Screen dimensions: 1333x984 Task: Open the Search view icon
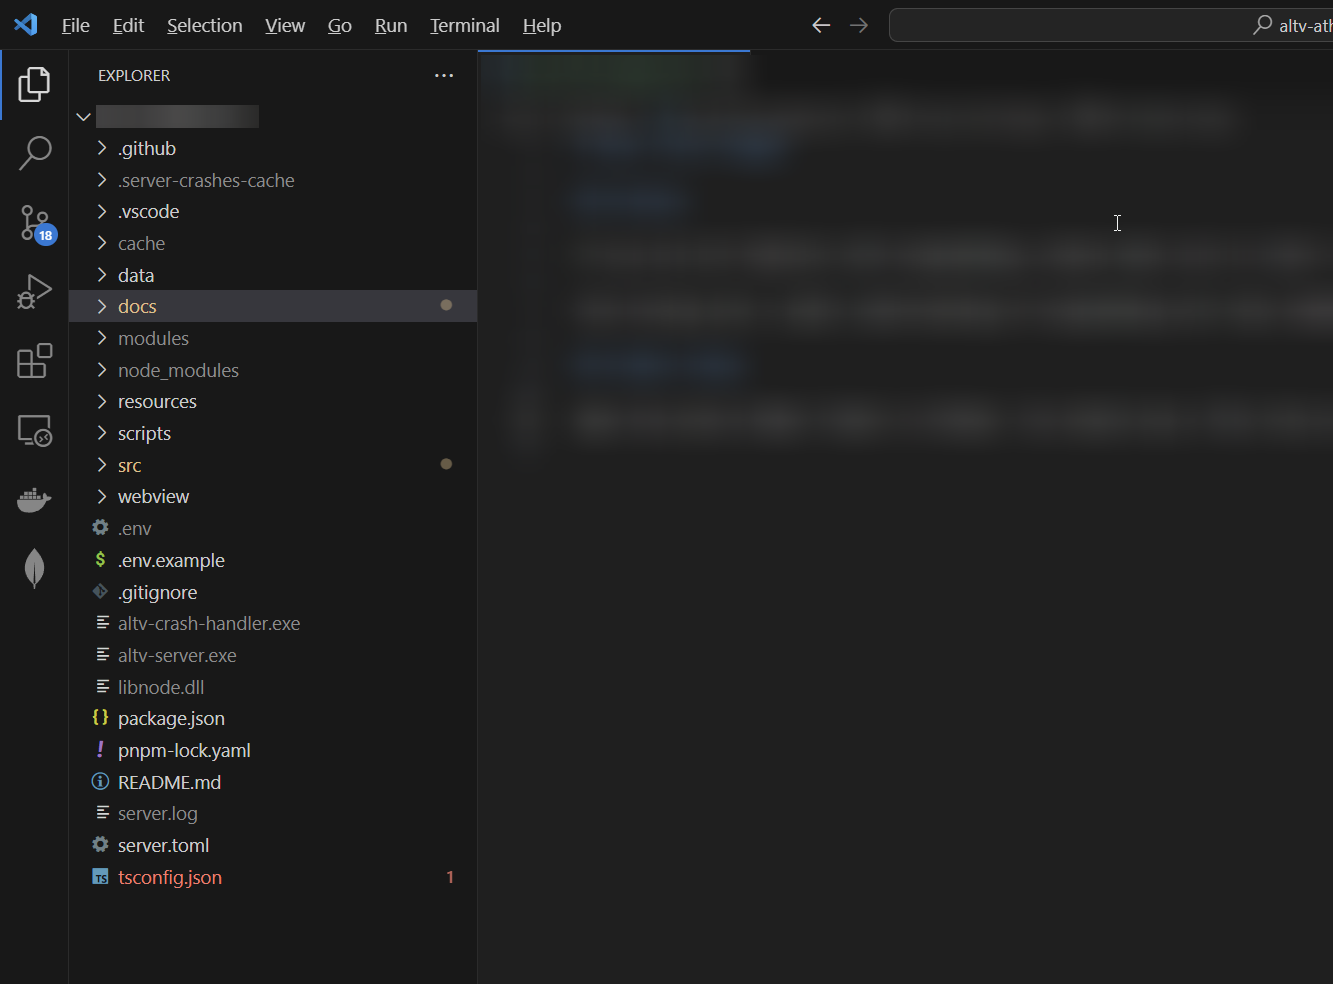(34, 153)
